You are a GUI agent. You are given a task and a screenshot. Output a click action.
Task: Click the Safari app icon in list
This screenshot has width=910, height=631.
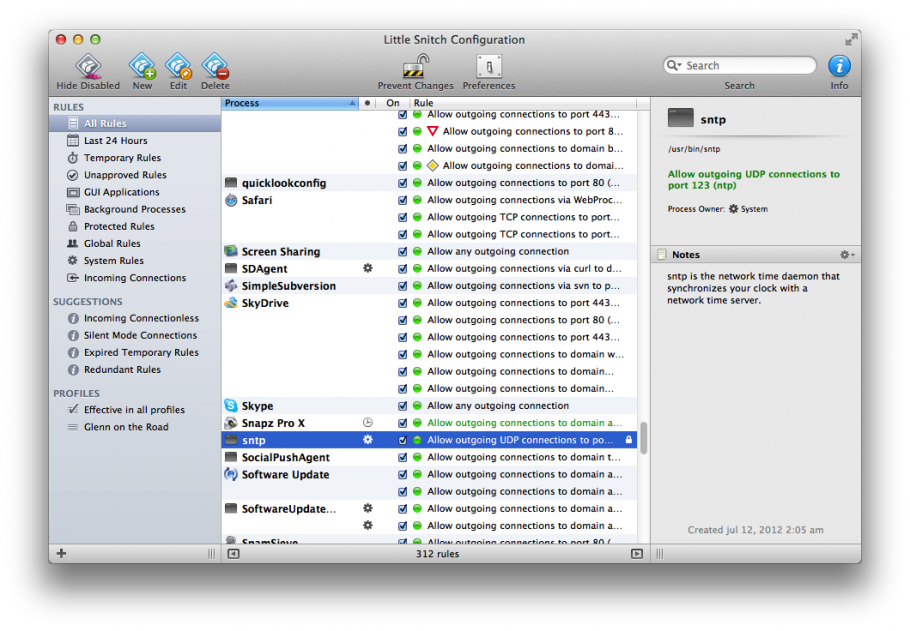click(x=231, y=200)
